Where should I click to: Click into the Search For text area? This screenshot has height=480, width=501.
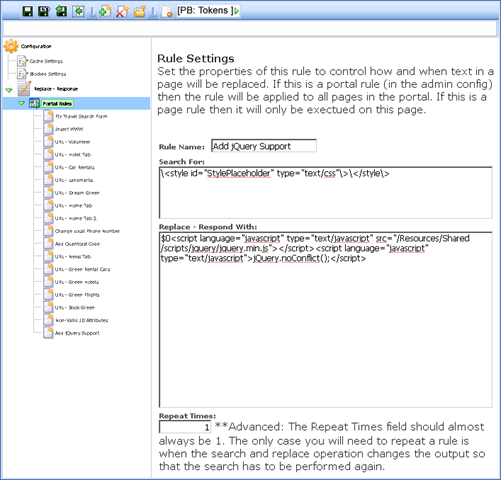325,192
